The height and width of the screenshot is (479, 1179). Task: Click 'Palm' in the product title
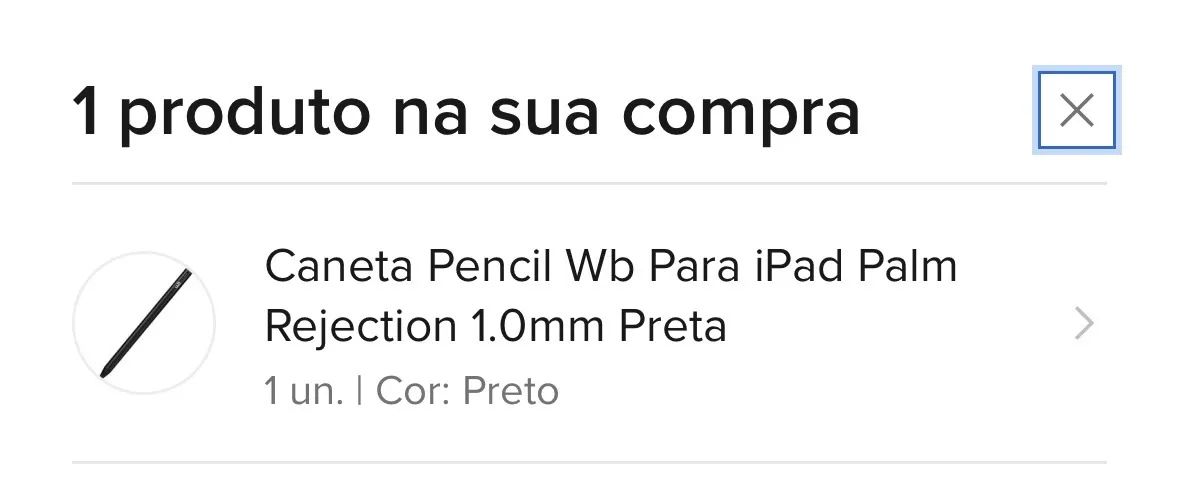point(909,267)
